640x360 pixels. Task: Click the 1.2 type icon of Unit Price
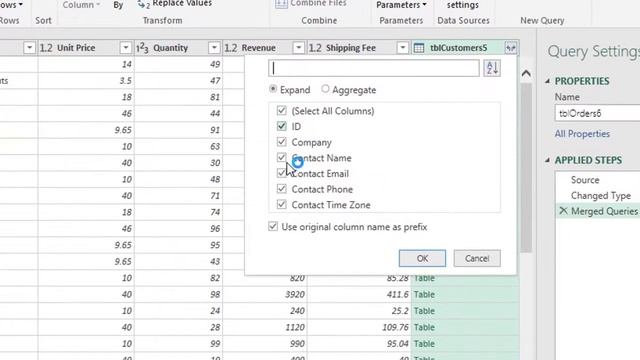click(x=46, y=48)
